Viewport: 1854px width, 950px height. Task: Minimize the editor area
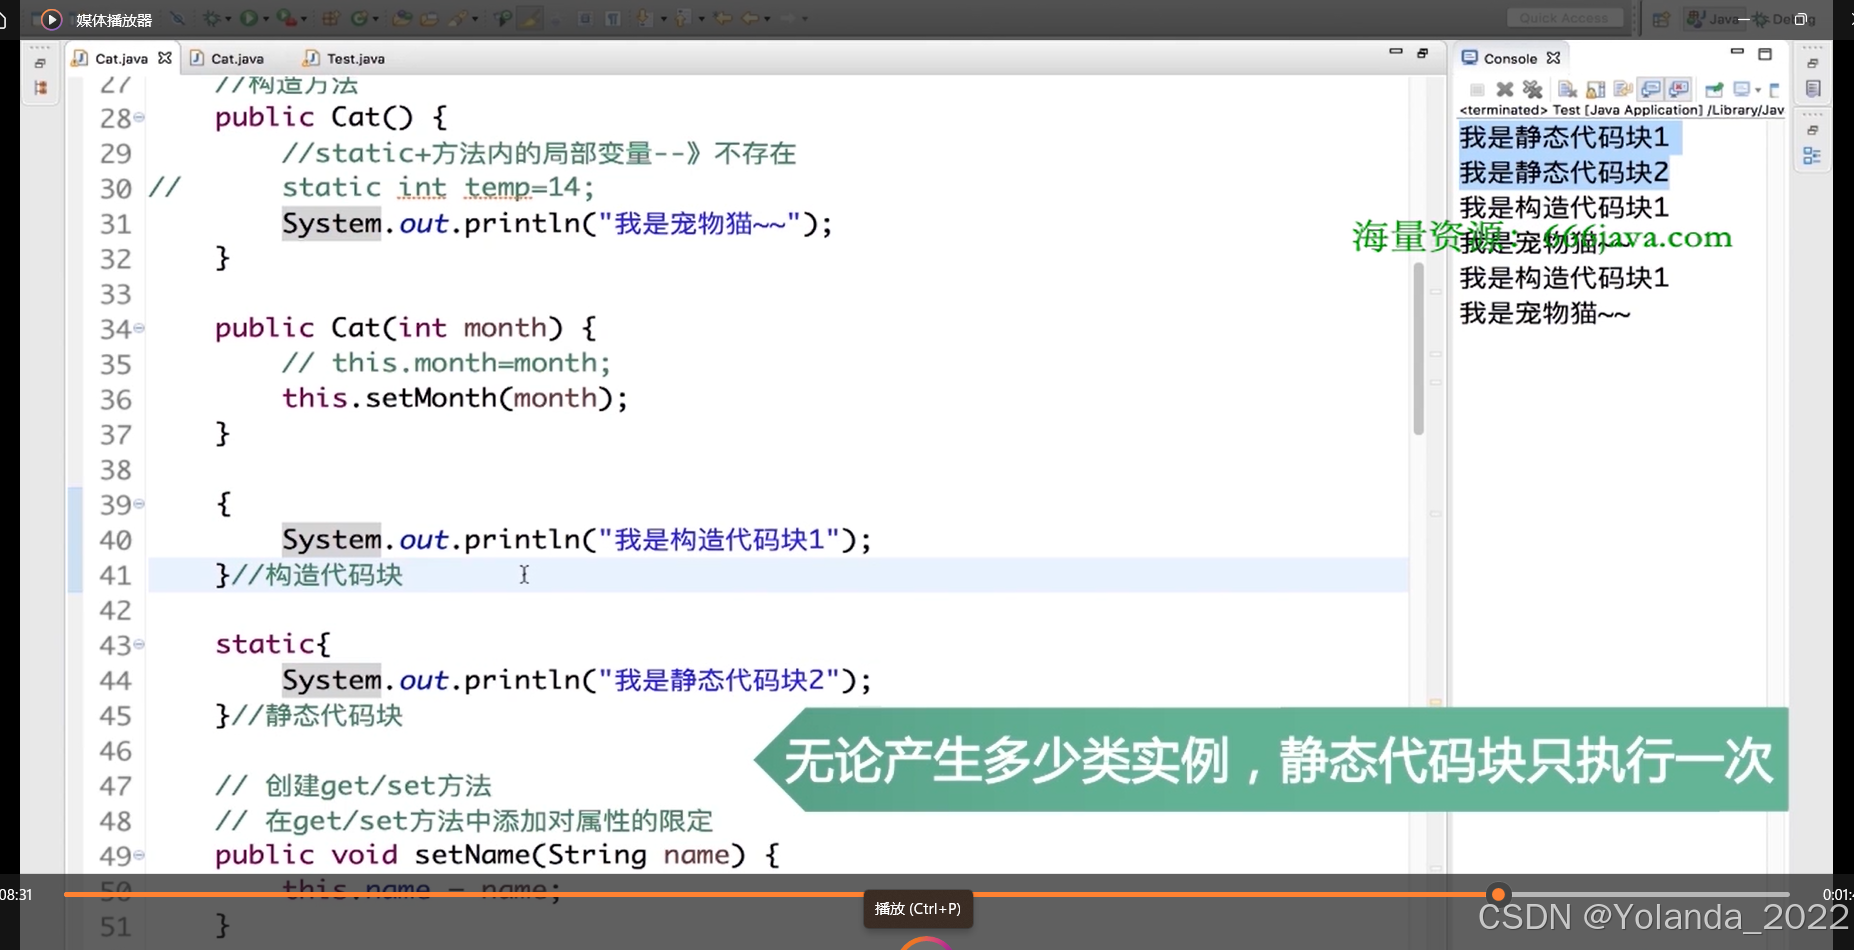pyautogui.click(x=1395, y=51)
